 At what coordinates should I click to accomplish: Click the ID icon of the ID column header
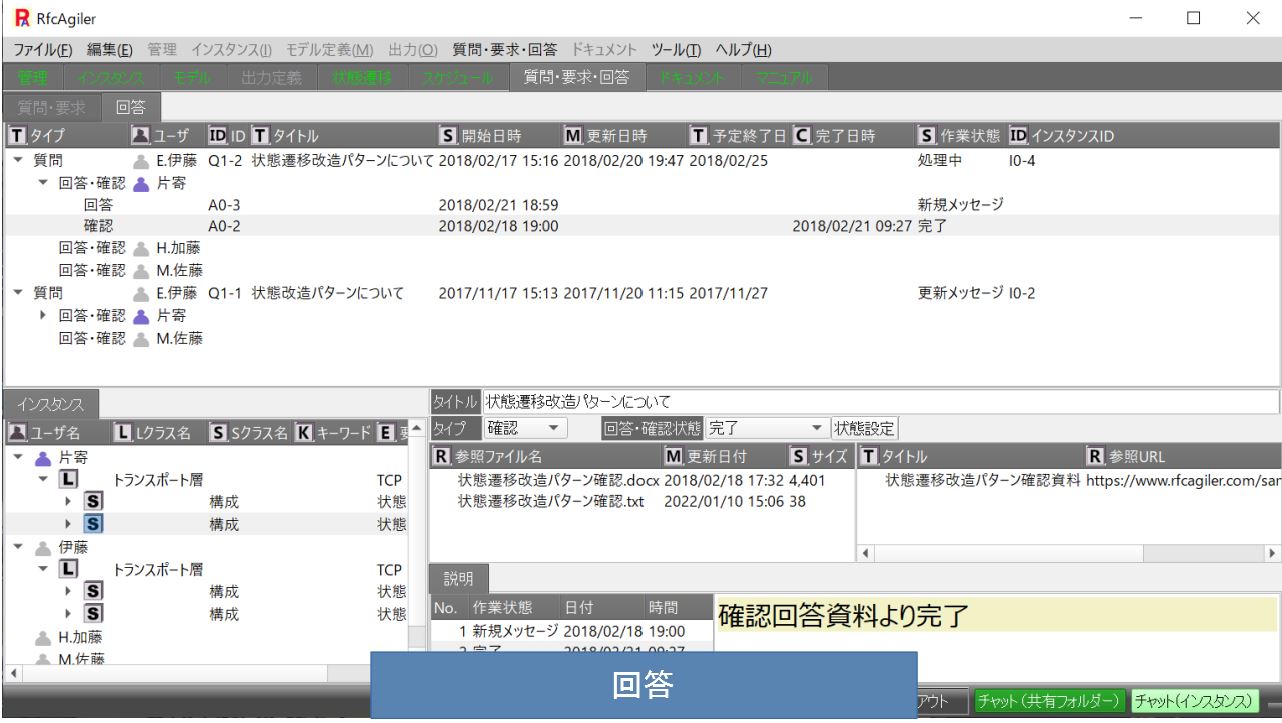coord(217,135)
